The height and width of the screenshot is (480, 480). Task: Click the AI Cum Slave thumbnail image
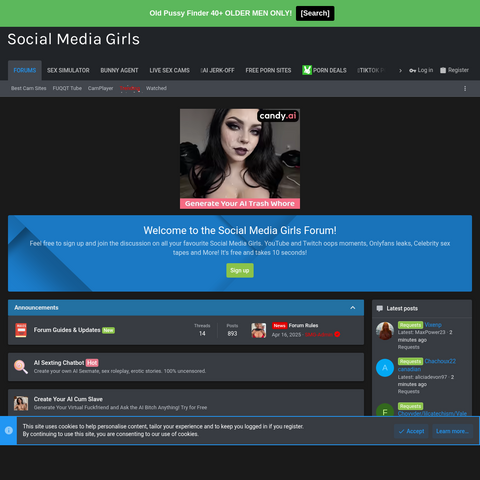21,403
